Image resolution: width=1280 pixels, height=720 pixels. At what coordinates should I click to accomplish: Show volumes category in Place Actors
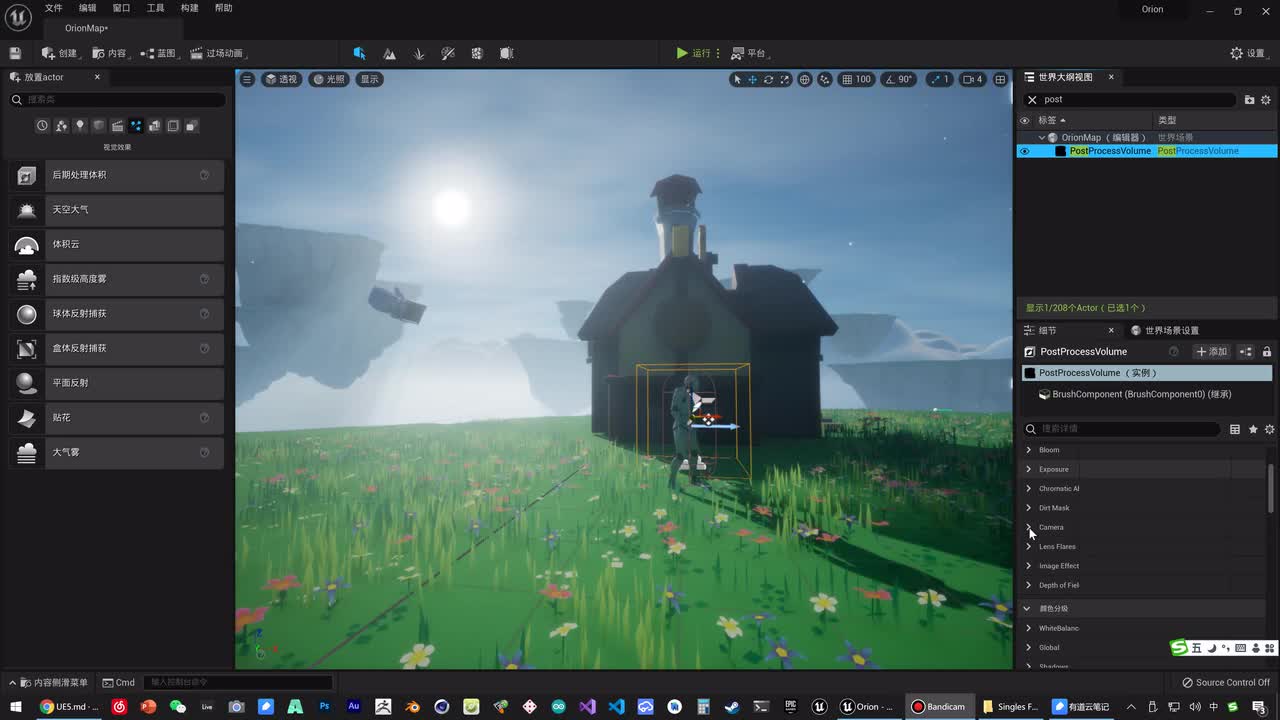point(173,126)
